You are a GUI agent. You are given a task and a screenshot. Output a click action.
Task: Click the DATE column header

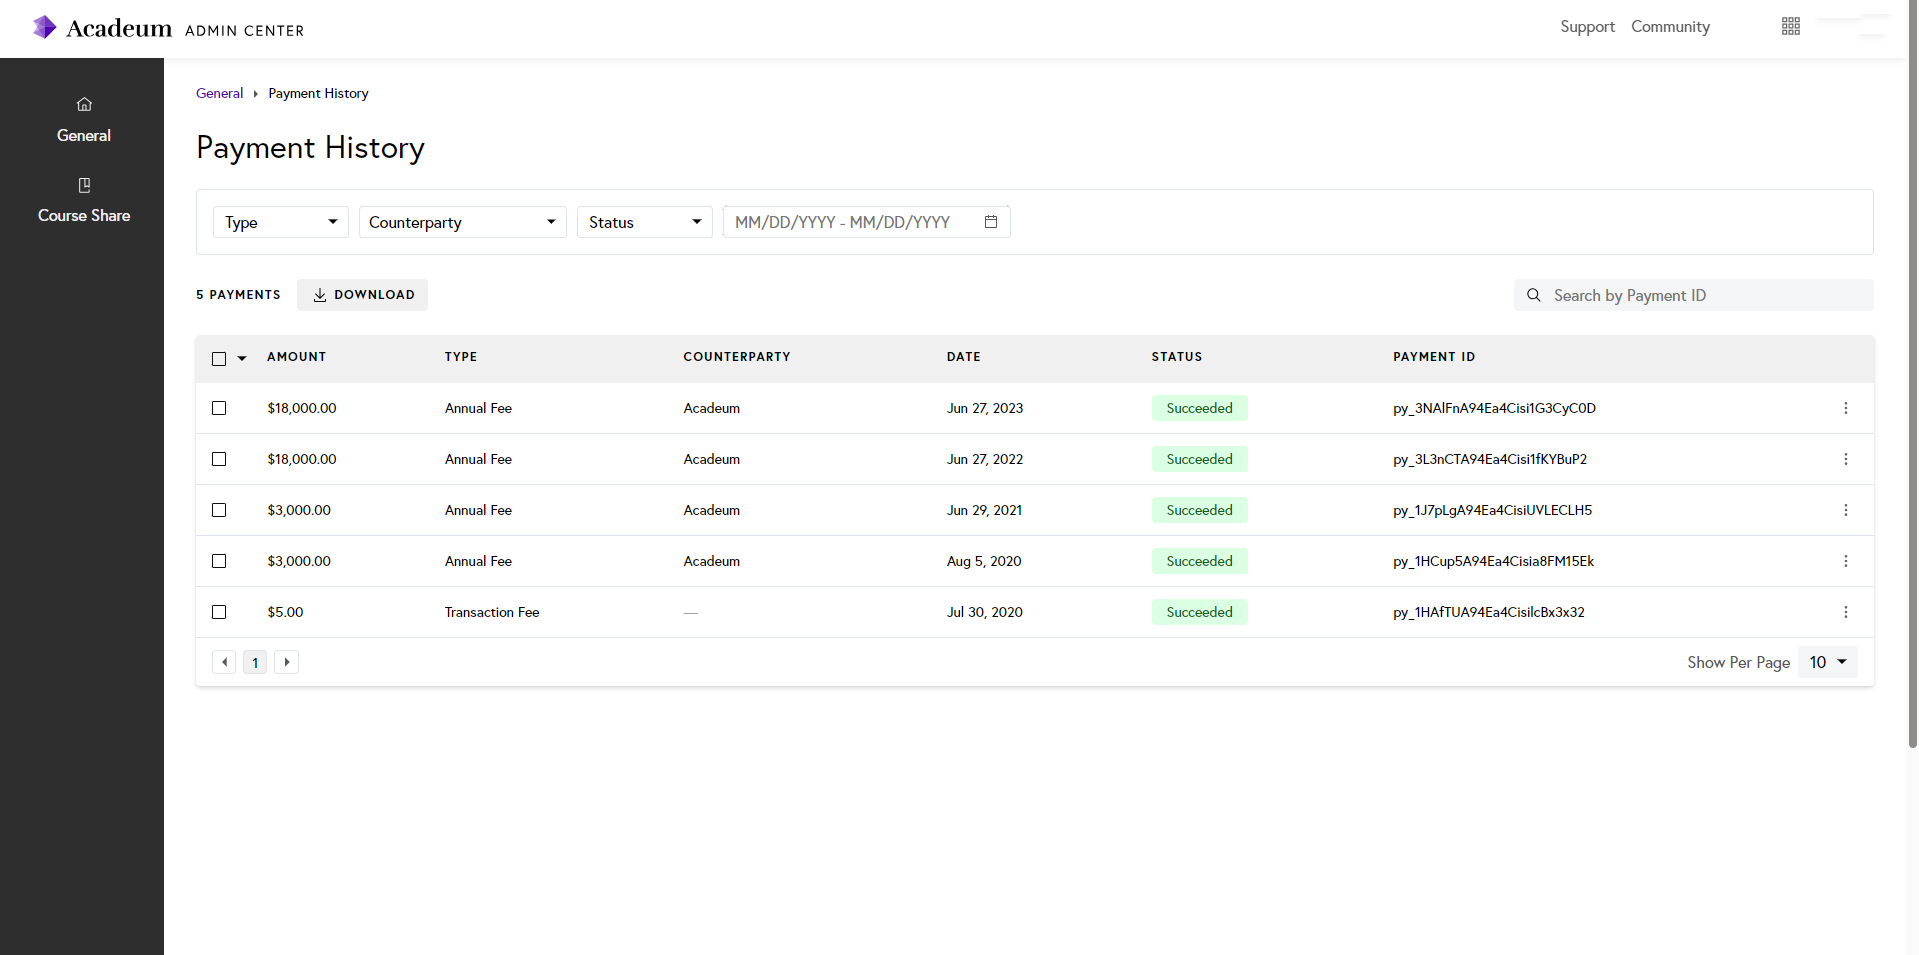[x=964, y=357]
